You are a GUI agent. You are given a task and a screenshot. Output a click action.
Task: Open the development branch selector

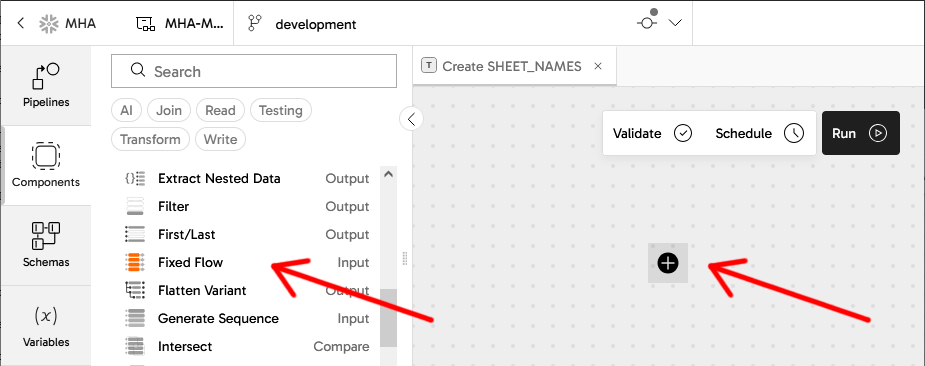point(316,24)
